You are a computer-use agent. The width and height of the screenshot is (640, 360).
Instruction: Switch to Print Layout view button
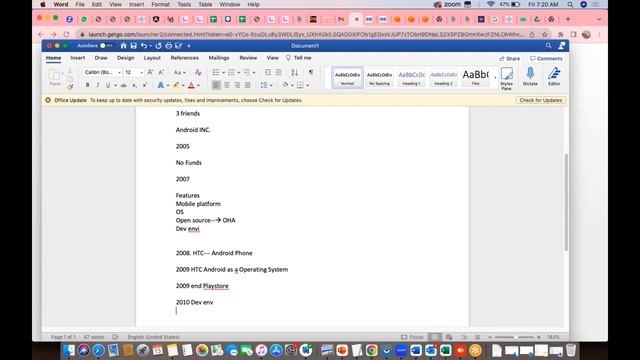[435, 337]
